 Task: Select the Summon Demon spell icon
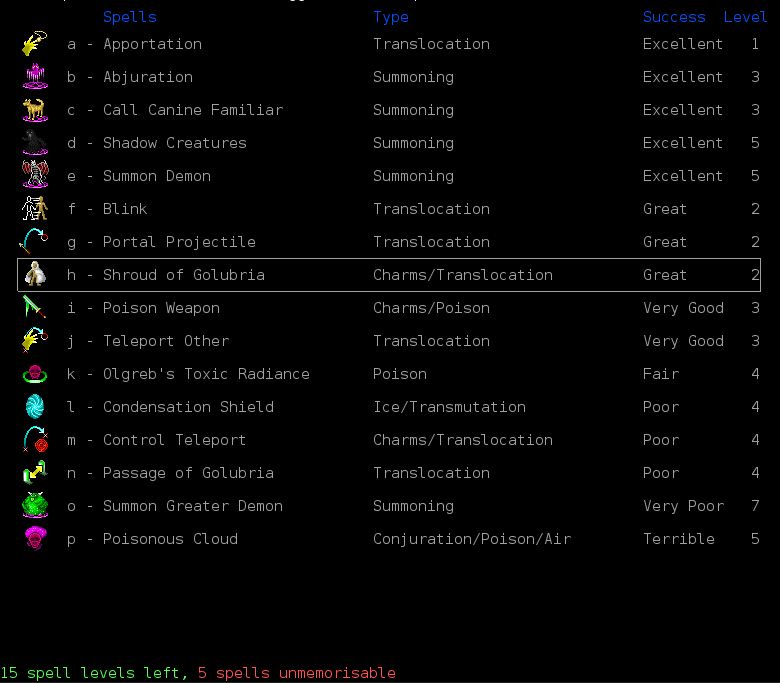[35, 176]
